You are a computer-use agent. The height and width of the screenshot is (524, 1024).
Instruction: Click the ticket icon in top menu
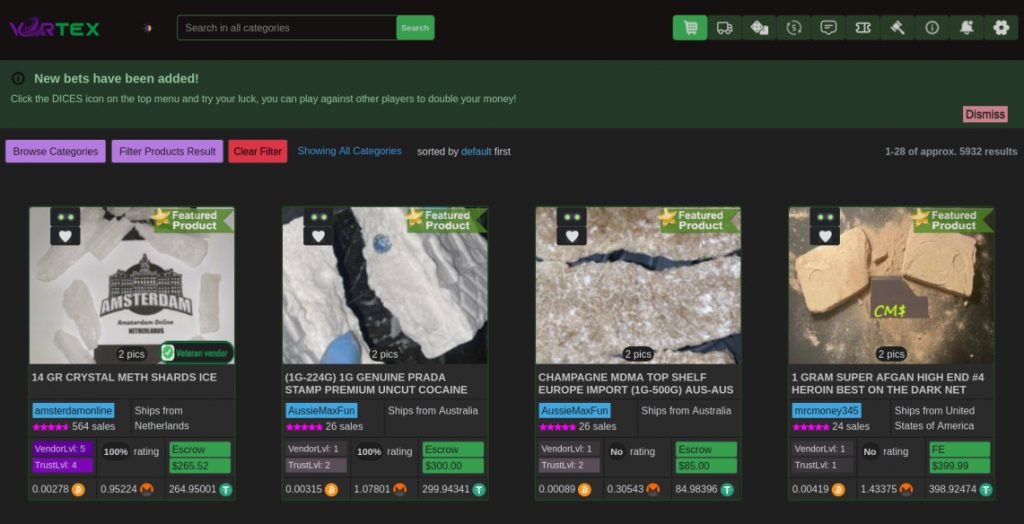coord(863,28)
